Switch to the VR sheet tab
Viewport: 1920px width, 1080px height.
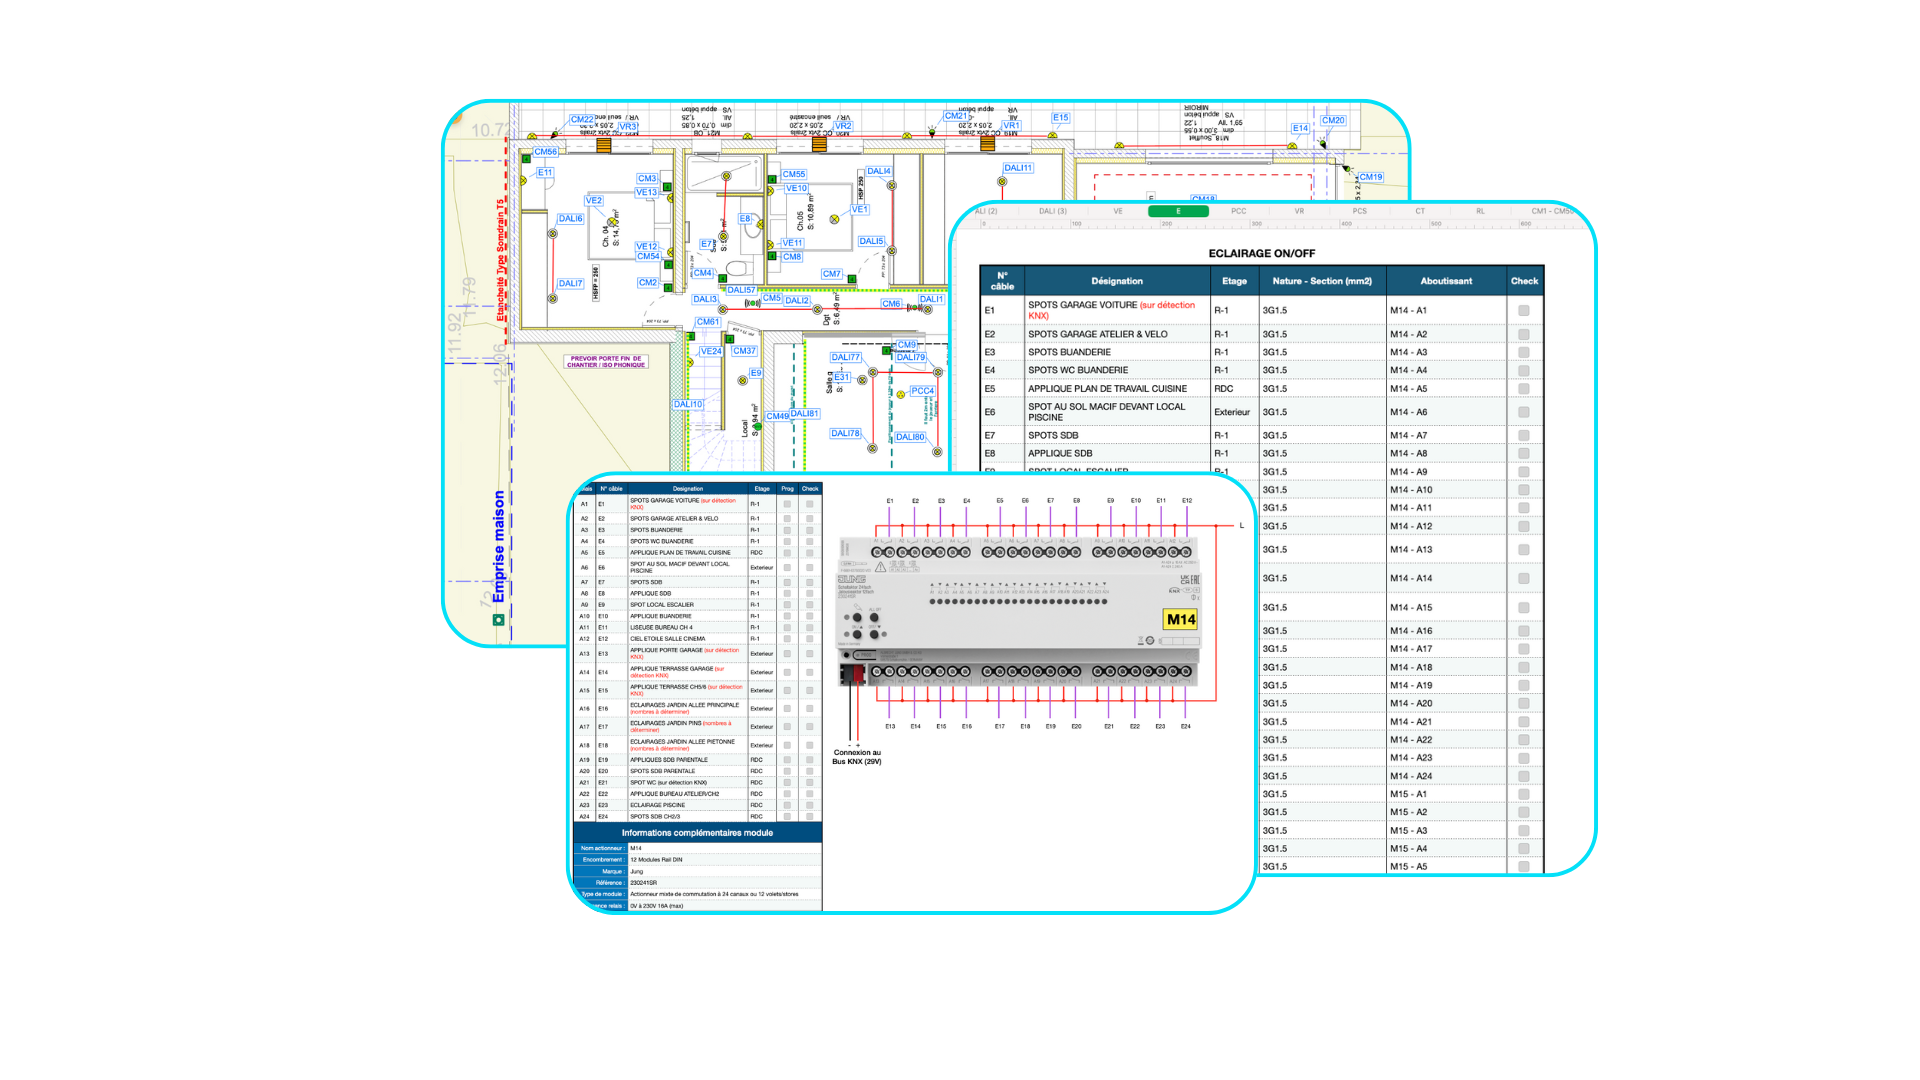pos(1298,211)
